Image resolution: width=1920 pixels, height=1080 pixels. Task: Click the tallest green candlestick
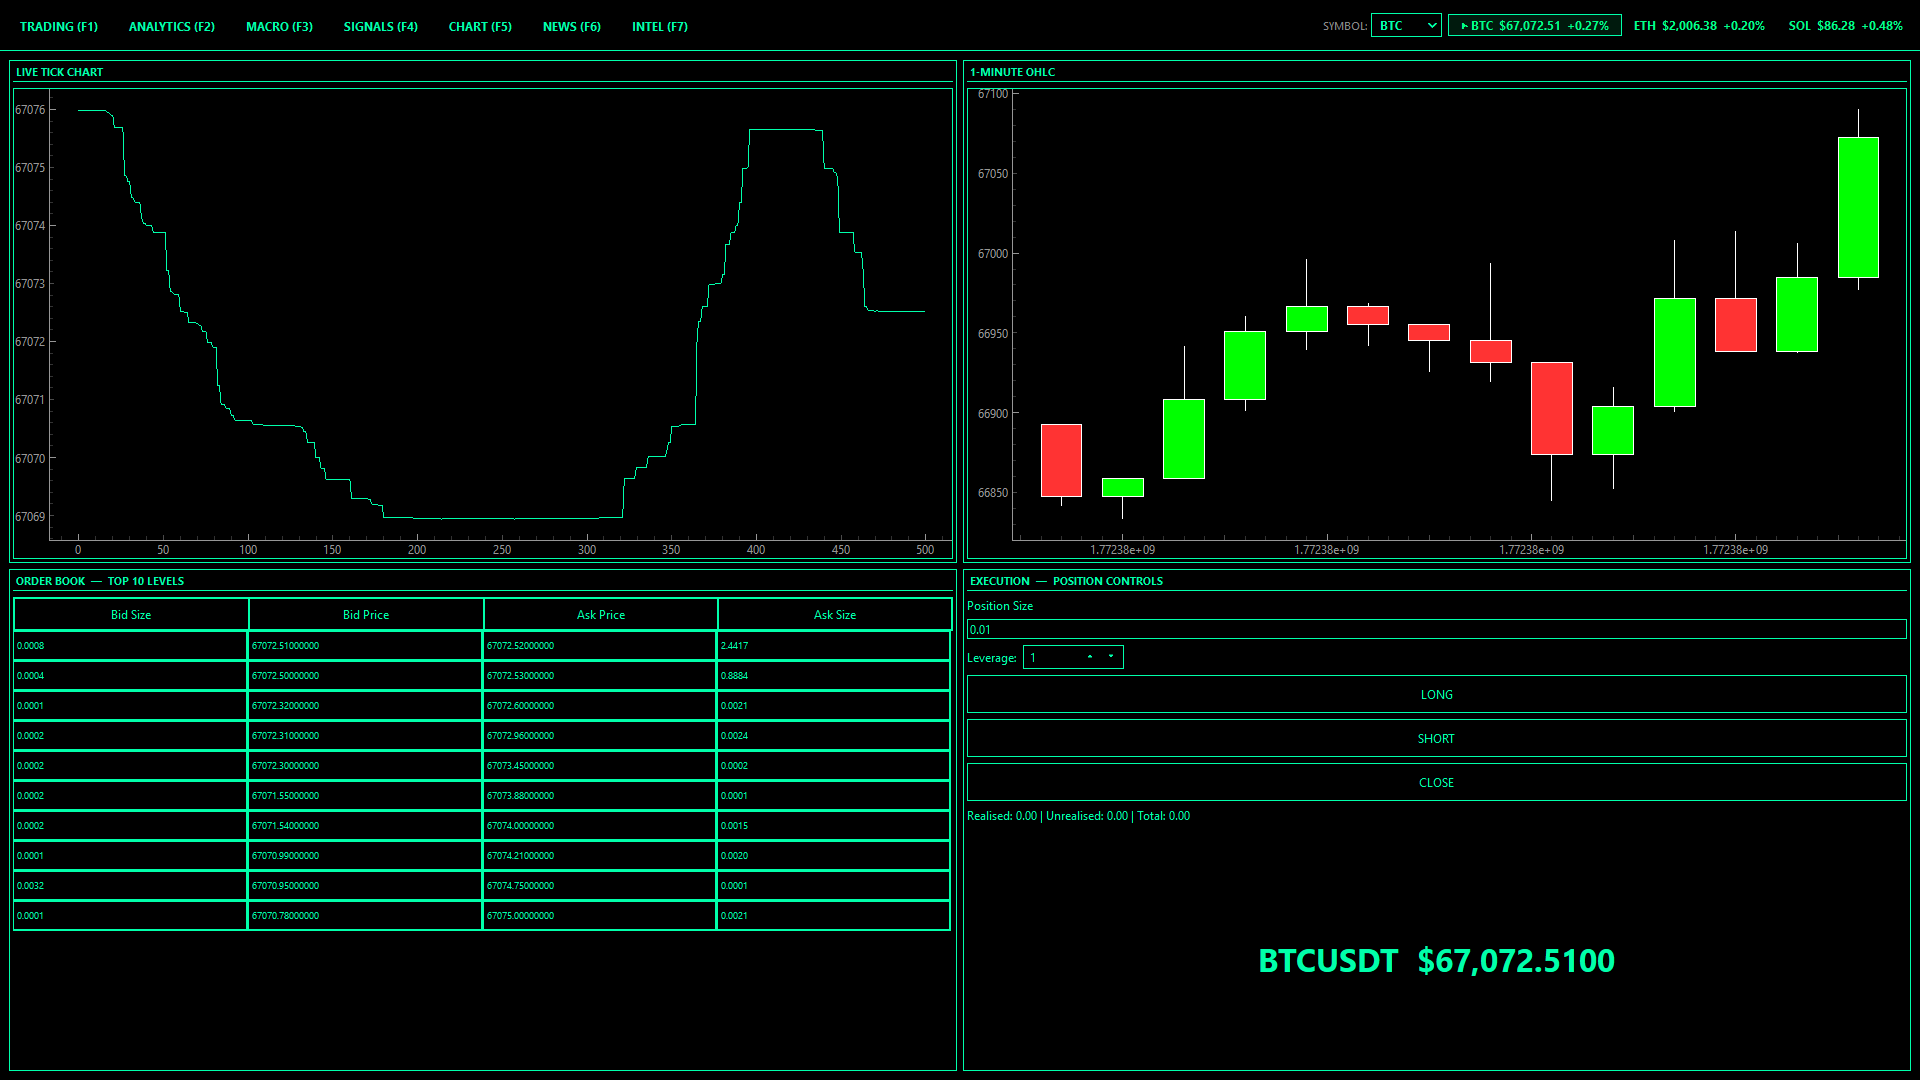[1858, 208]
